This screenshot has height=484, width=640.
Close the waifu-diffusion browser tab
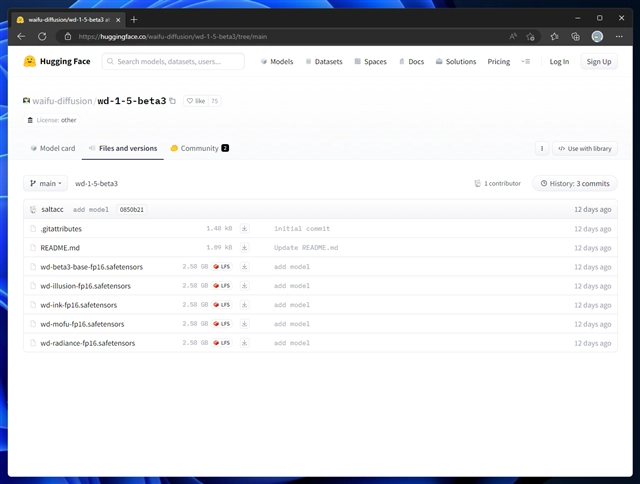(118, 20)
